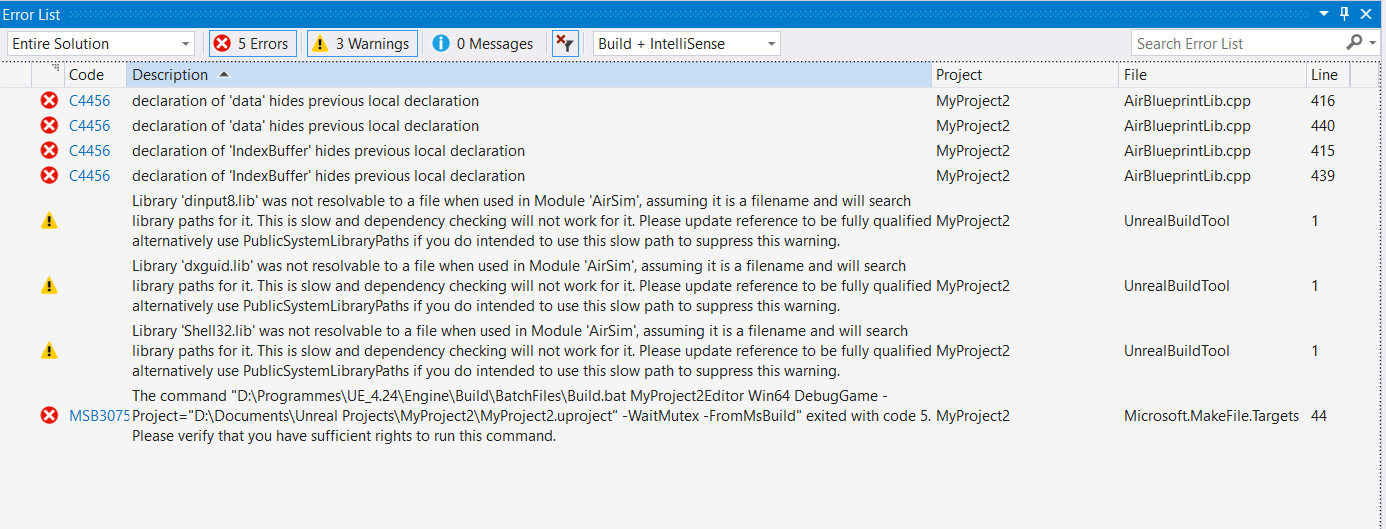Close the Error List panel
The image size is (1386, 529).
[1368, 13]
